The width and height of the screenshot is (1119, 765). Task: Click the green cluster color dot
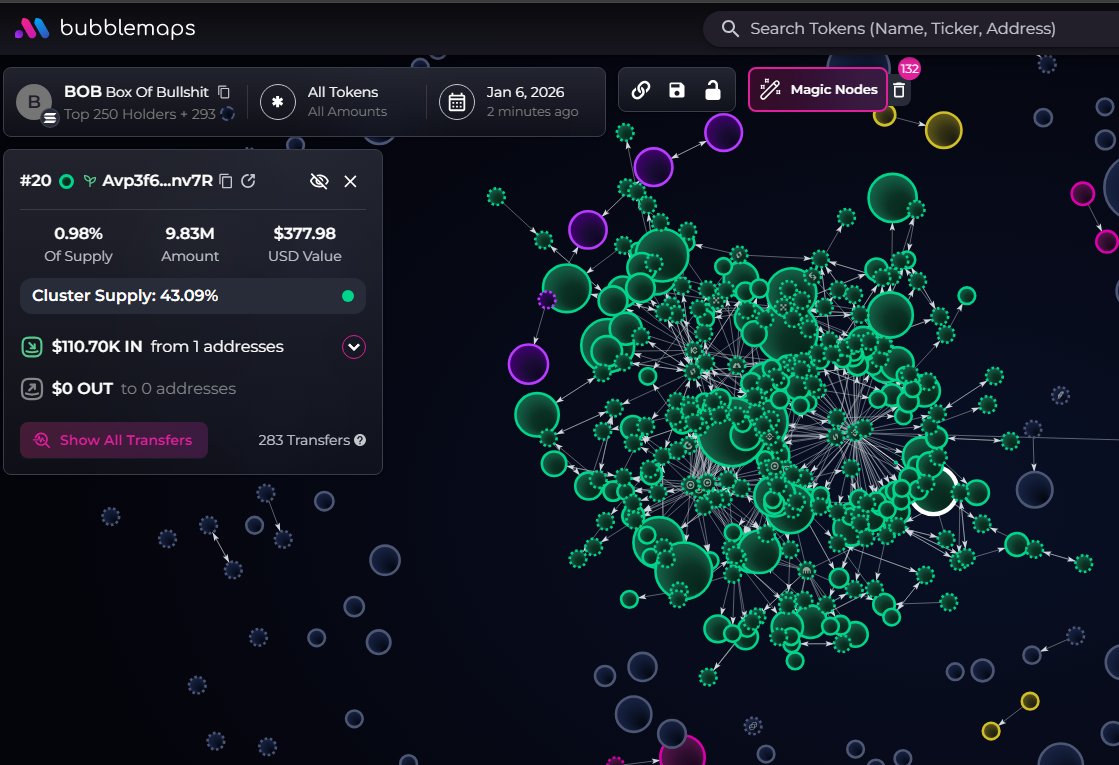point(348,296)
